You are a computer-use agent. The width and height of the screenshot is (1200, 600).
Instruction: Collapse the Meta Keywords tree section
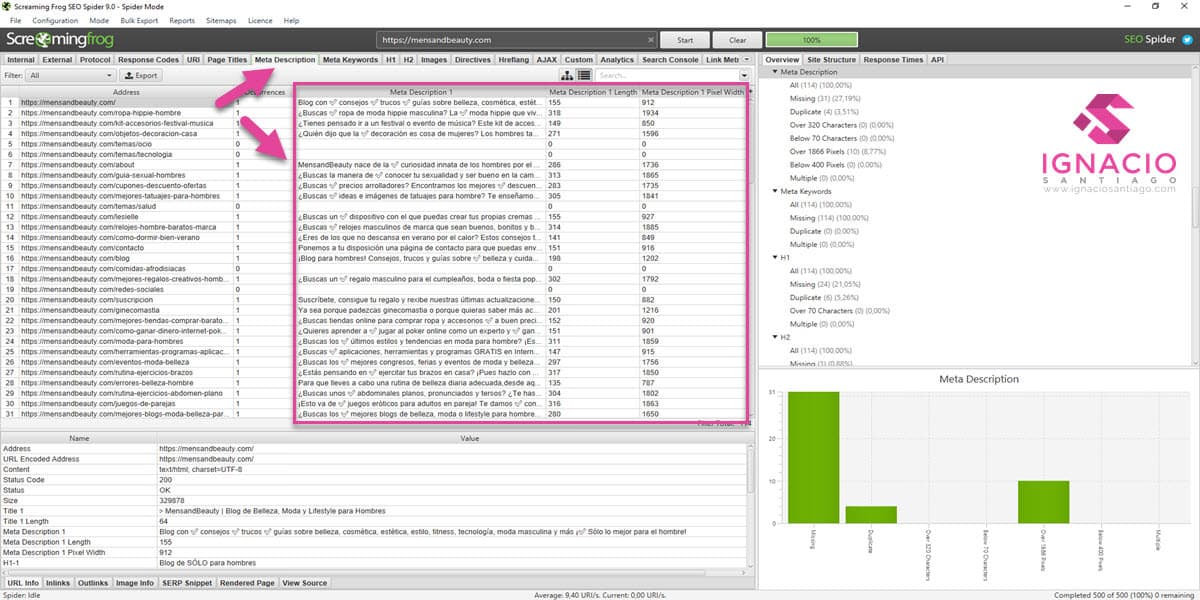tap(773, 191)
